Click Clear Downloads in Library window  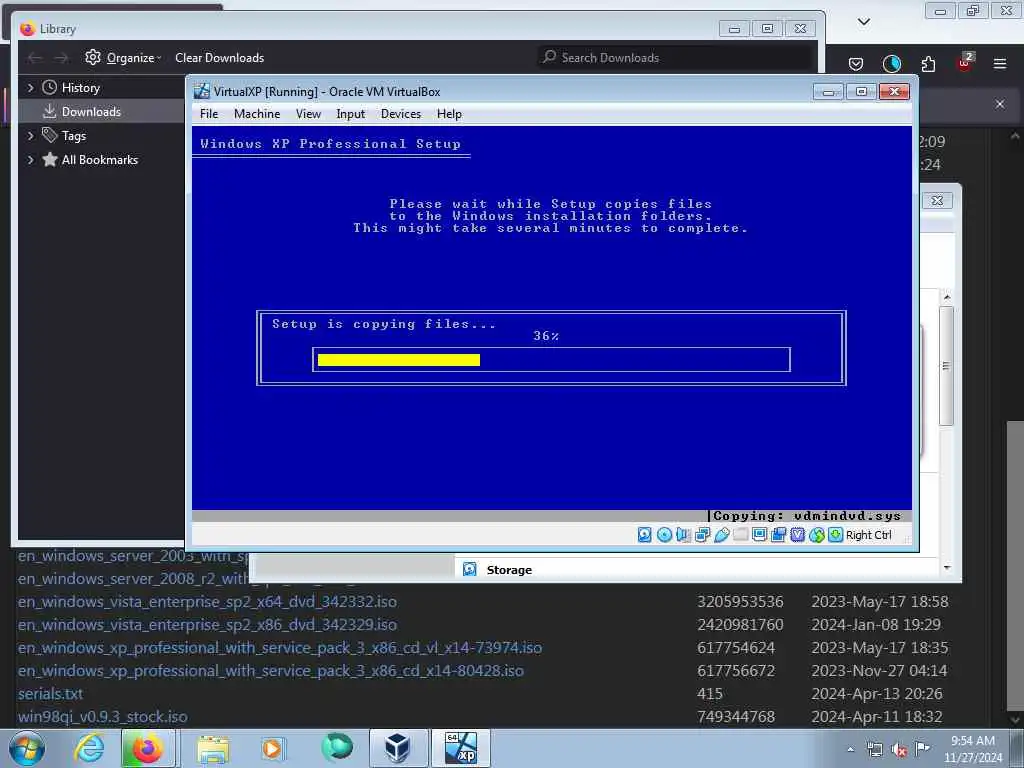click(219, 57)
